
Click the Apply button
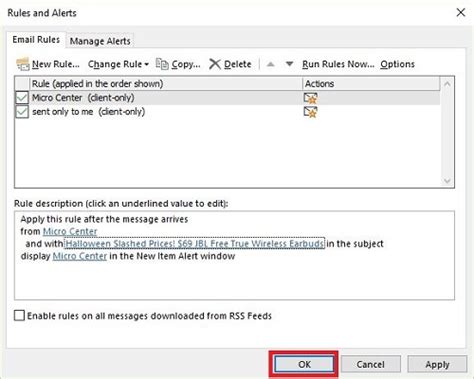tap(437, 364)
